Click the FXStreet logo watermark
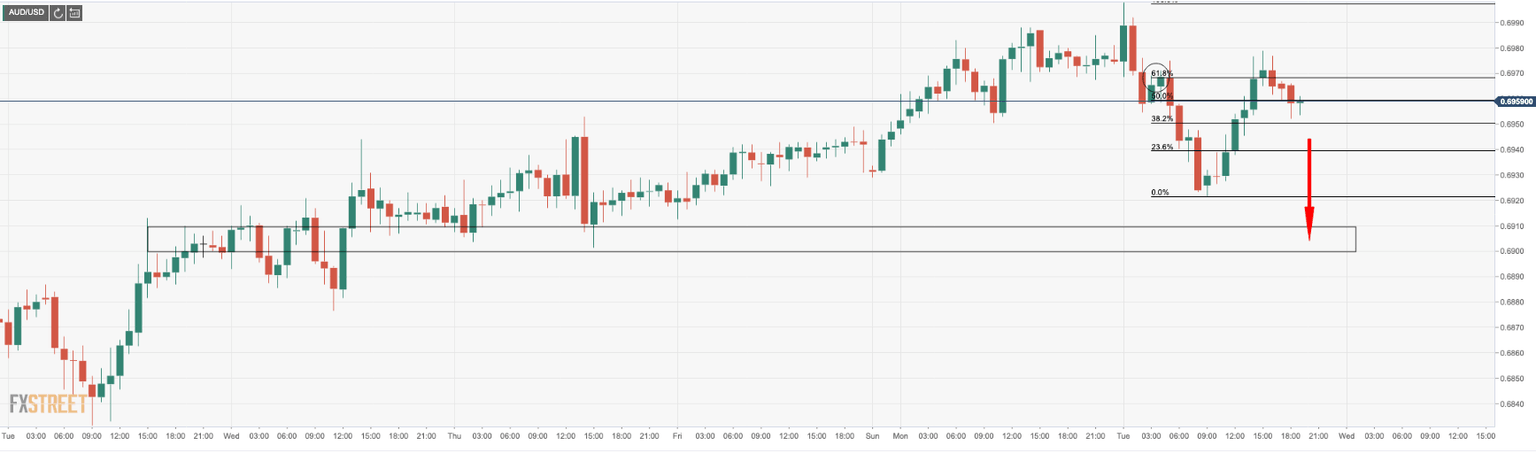Image resolution: width=1536 pixels, height=459 pixels. point(47,404)
